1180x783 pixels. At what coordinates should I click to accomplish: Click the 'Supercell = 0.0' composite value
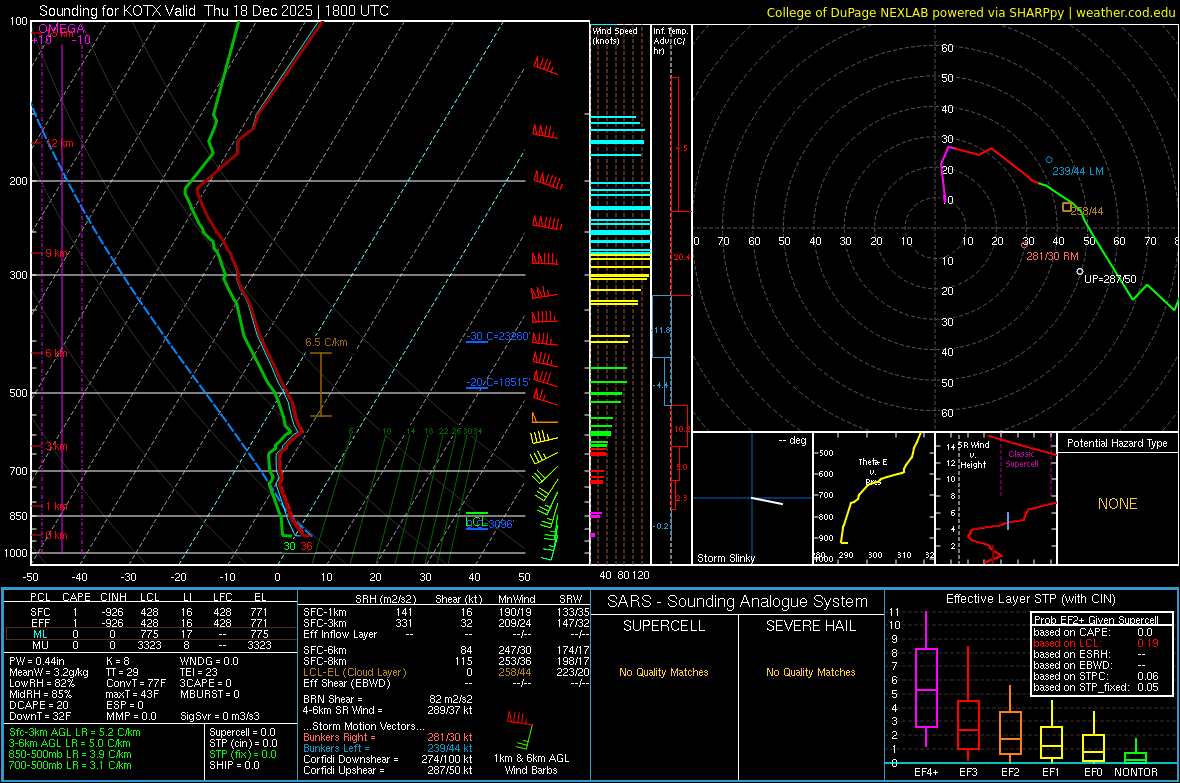(x=242, y=732)
